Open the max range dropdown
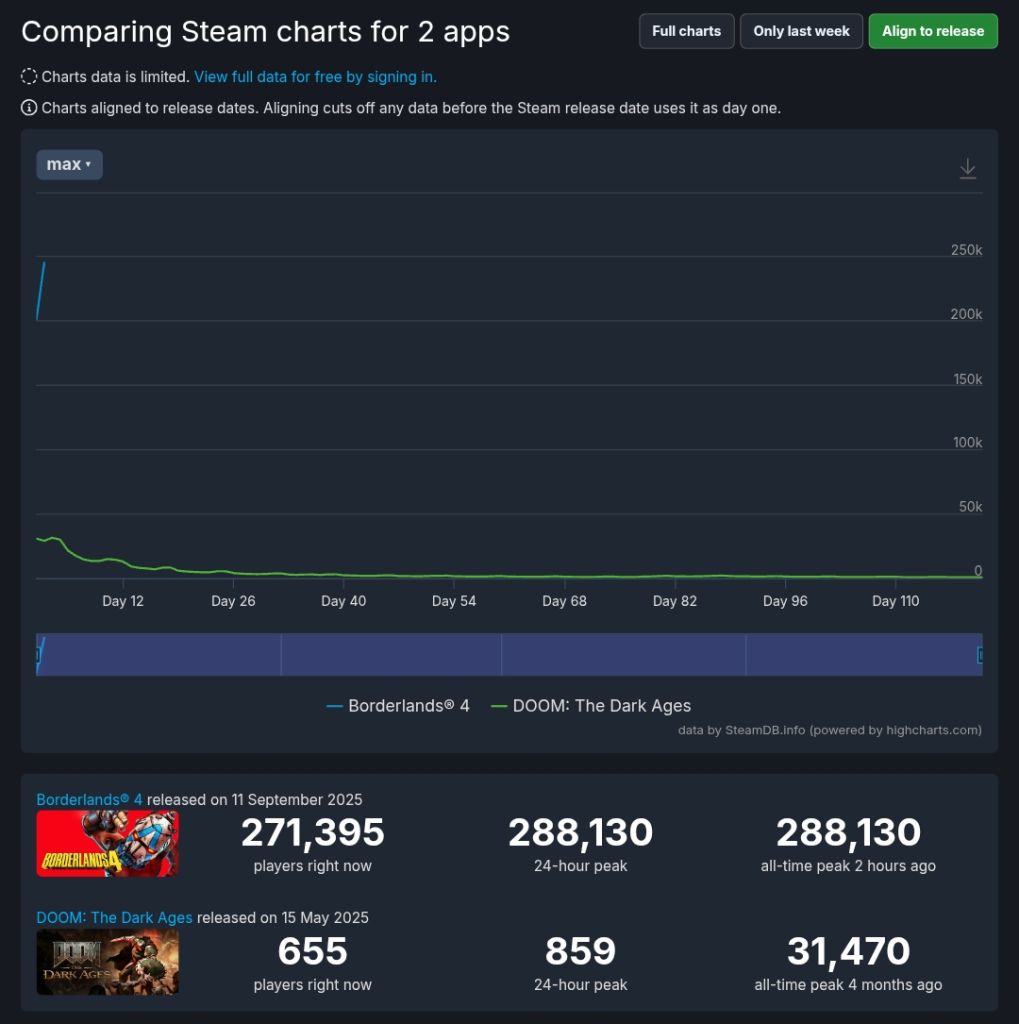 (69, 165)
